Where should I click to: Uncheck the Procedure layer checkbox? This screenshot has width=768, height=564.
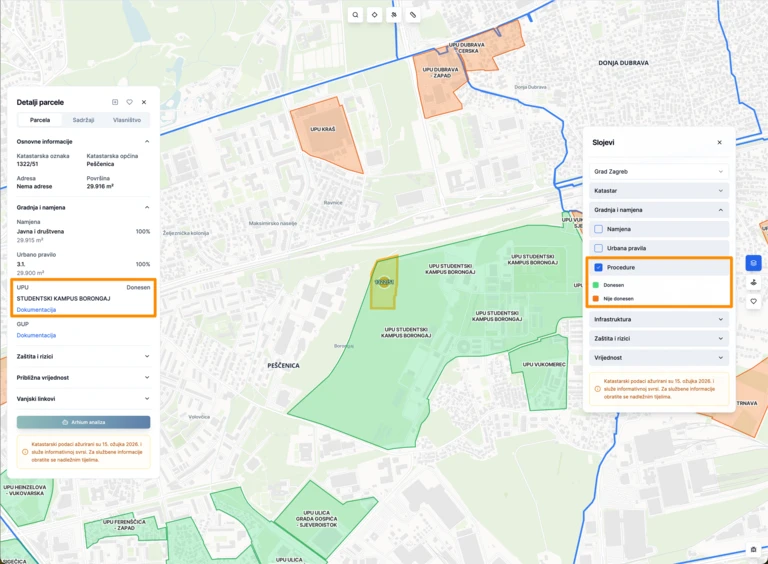(598, 268)
